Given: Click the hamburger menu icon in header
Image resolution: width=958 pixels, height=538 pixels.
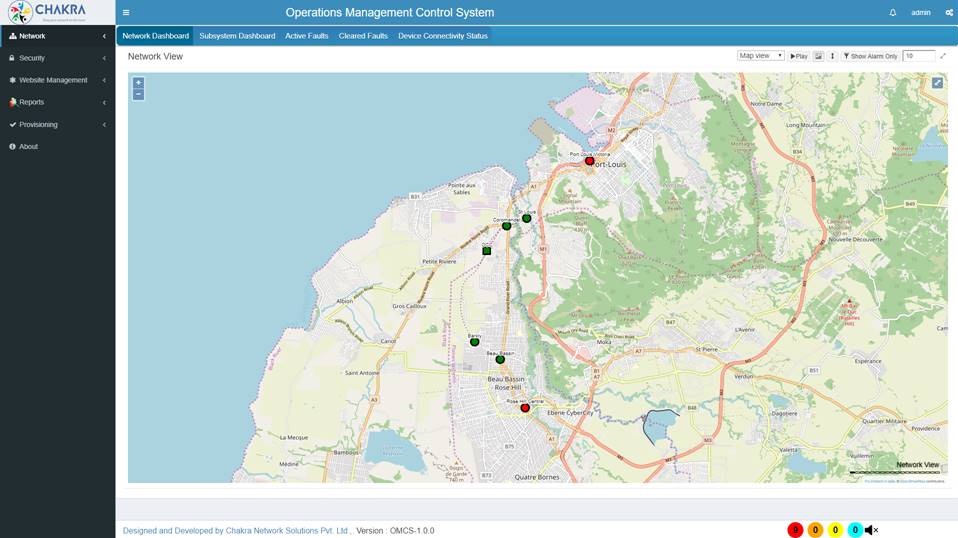Looking at the screenshot, I should tap(126, 12).
